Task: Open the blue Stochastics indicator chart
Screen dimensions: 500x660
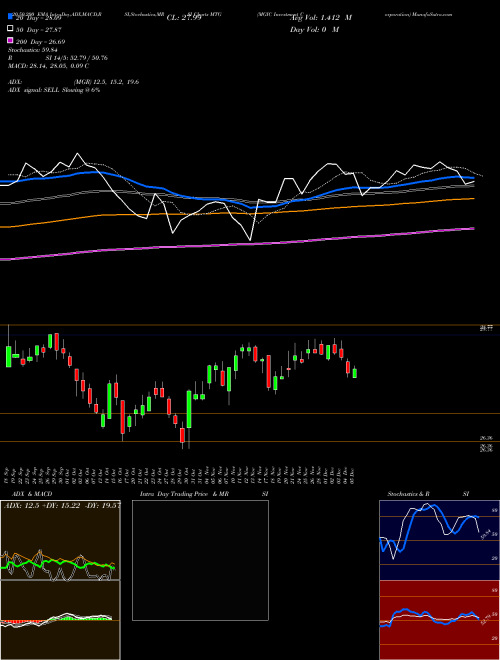Action: [x=439, y=540]
